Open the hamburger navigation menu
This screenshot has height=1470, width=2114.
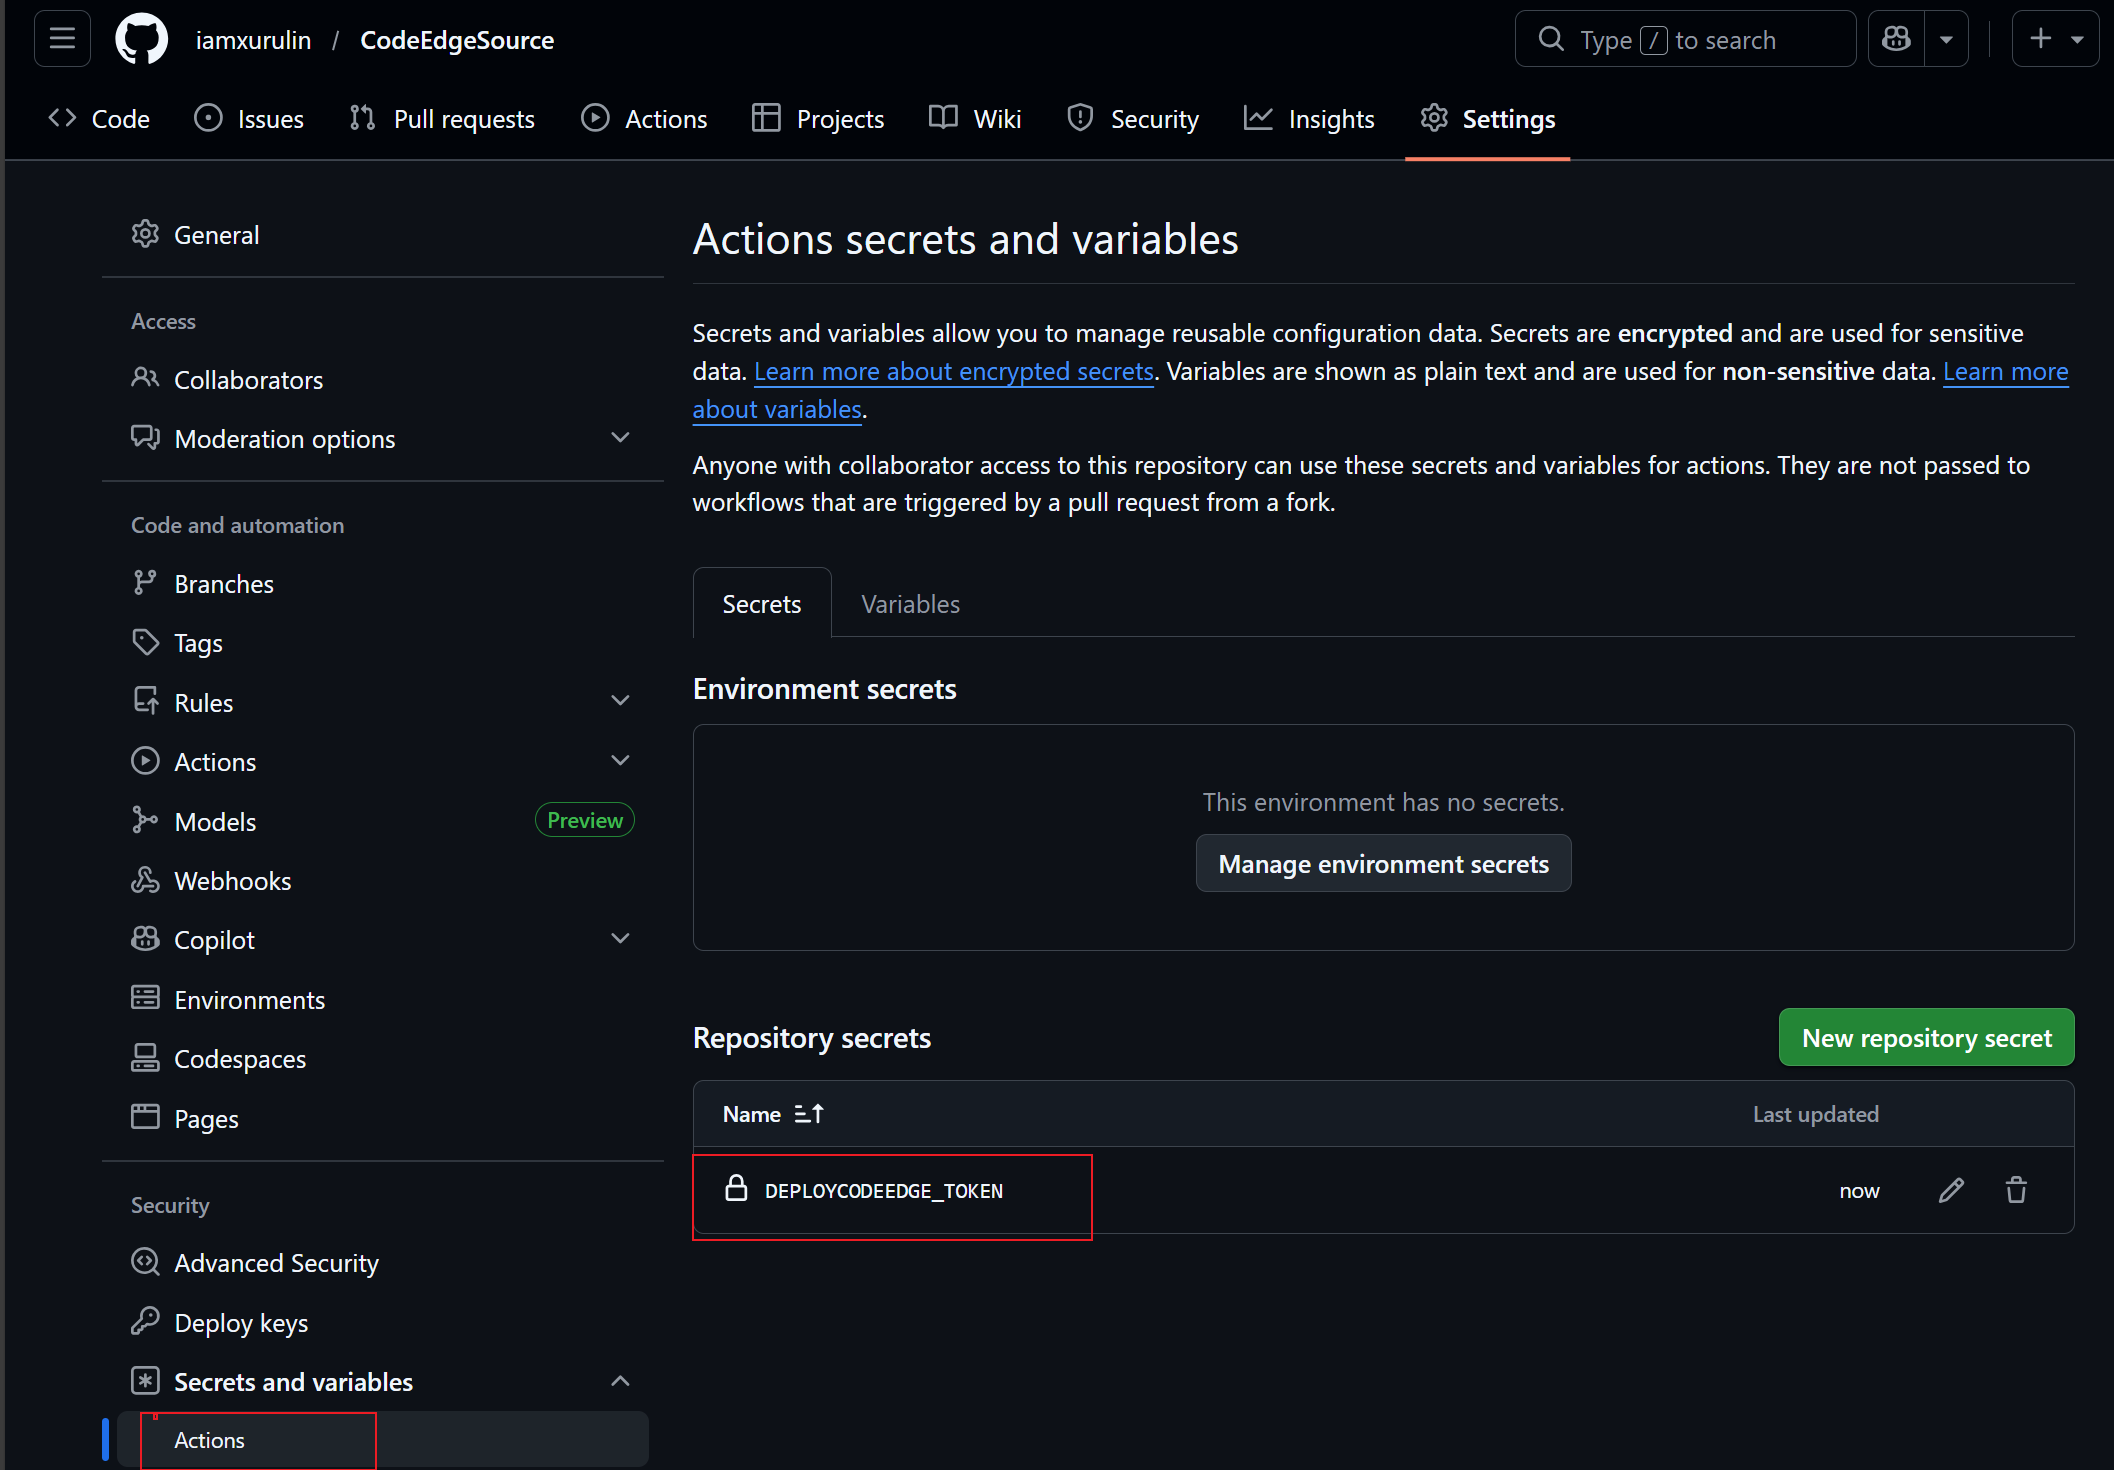tap(62, 39)
